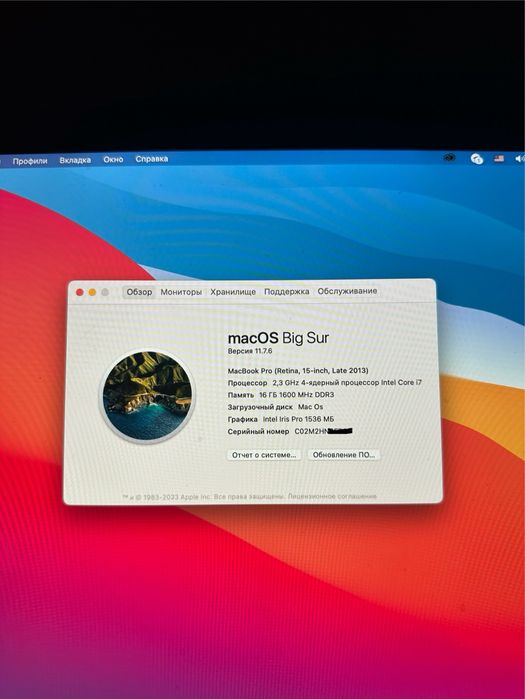
Task: Switch to the Мониторы tab
Action: (181, 292)
